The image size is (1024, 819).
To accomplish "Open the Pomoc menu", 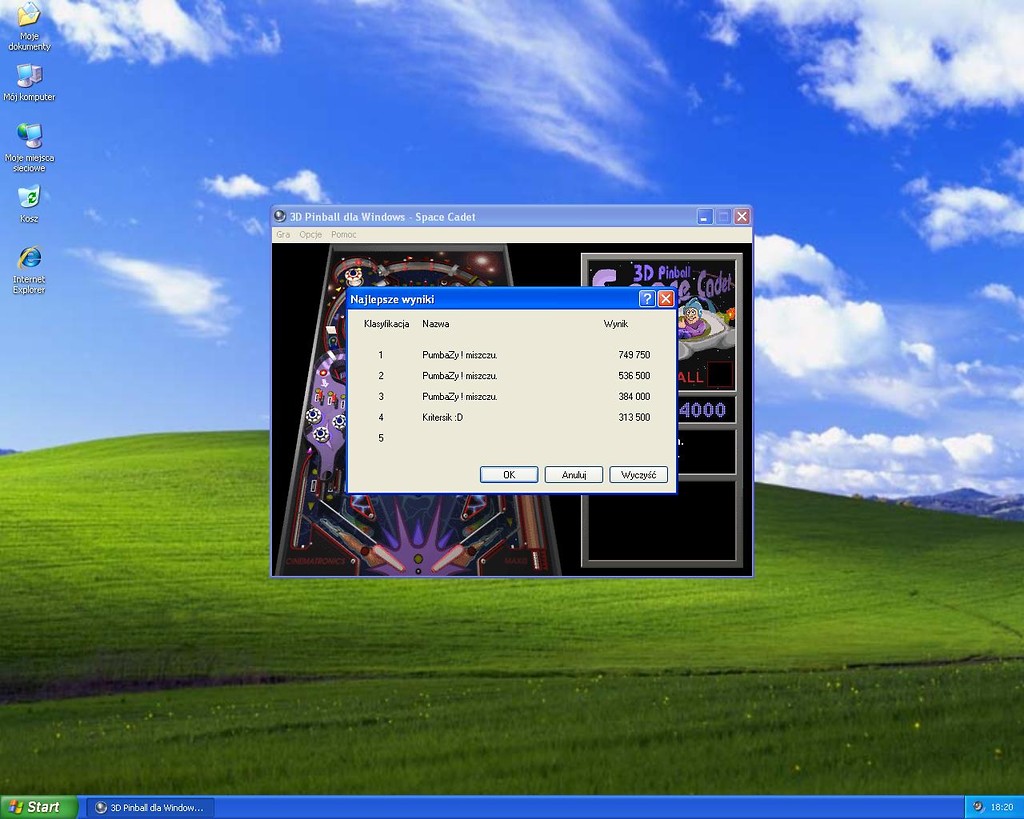I will tap(344, 234).
